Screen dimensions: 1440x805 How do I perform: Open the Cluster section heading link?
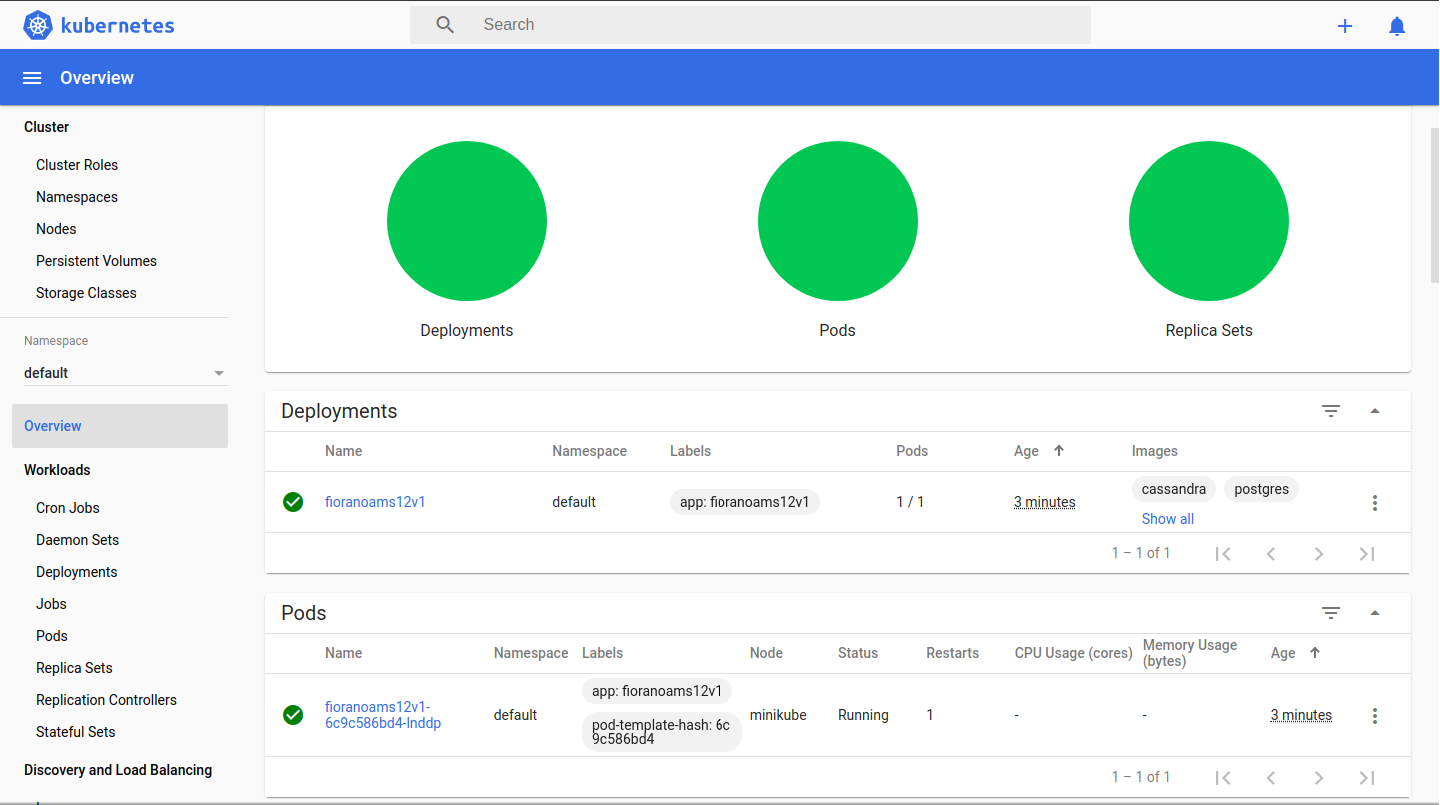(x=46, y=127)
